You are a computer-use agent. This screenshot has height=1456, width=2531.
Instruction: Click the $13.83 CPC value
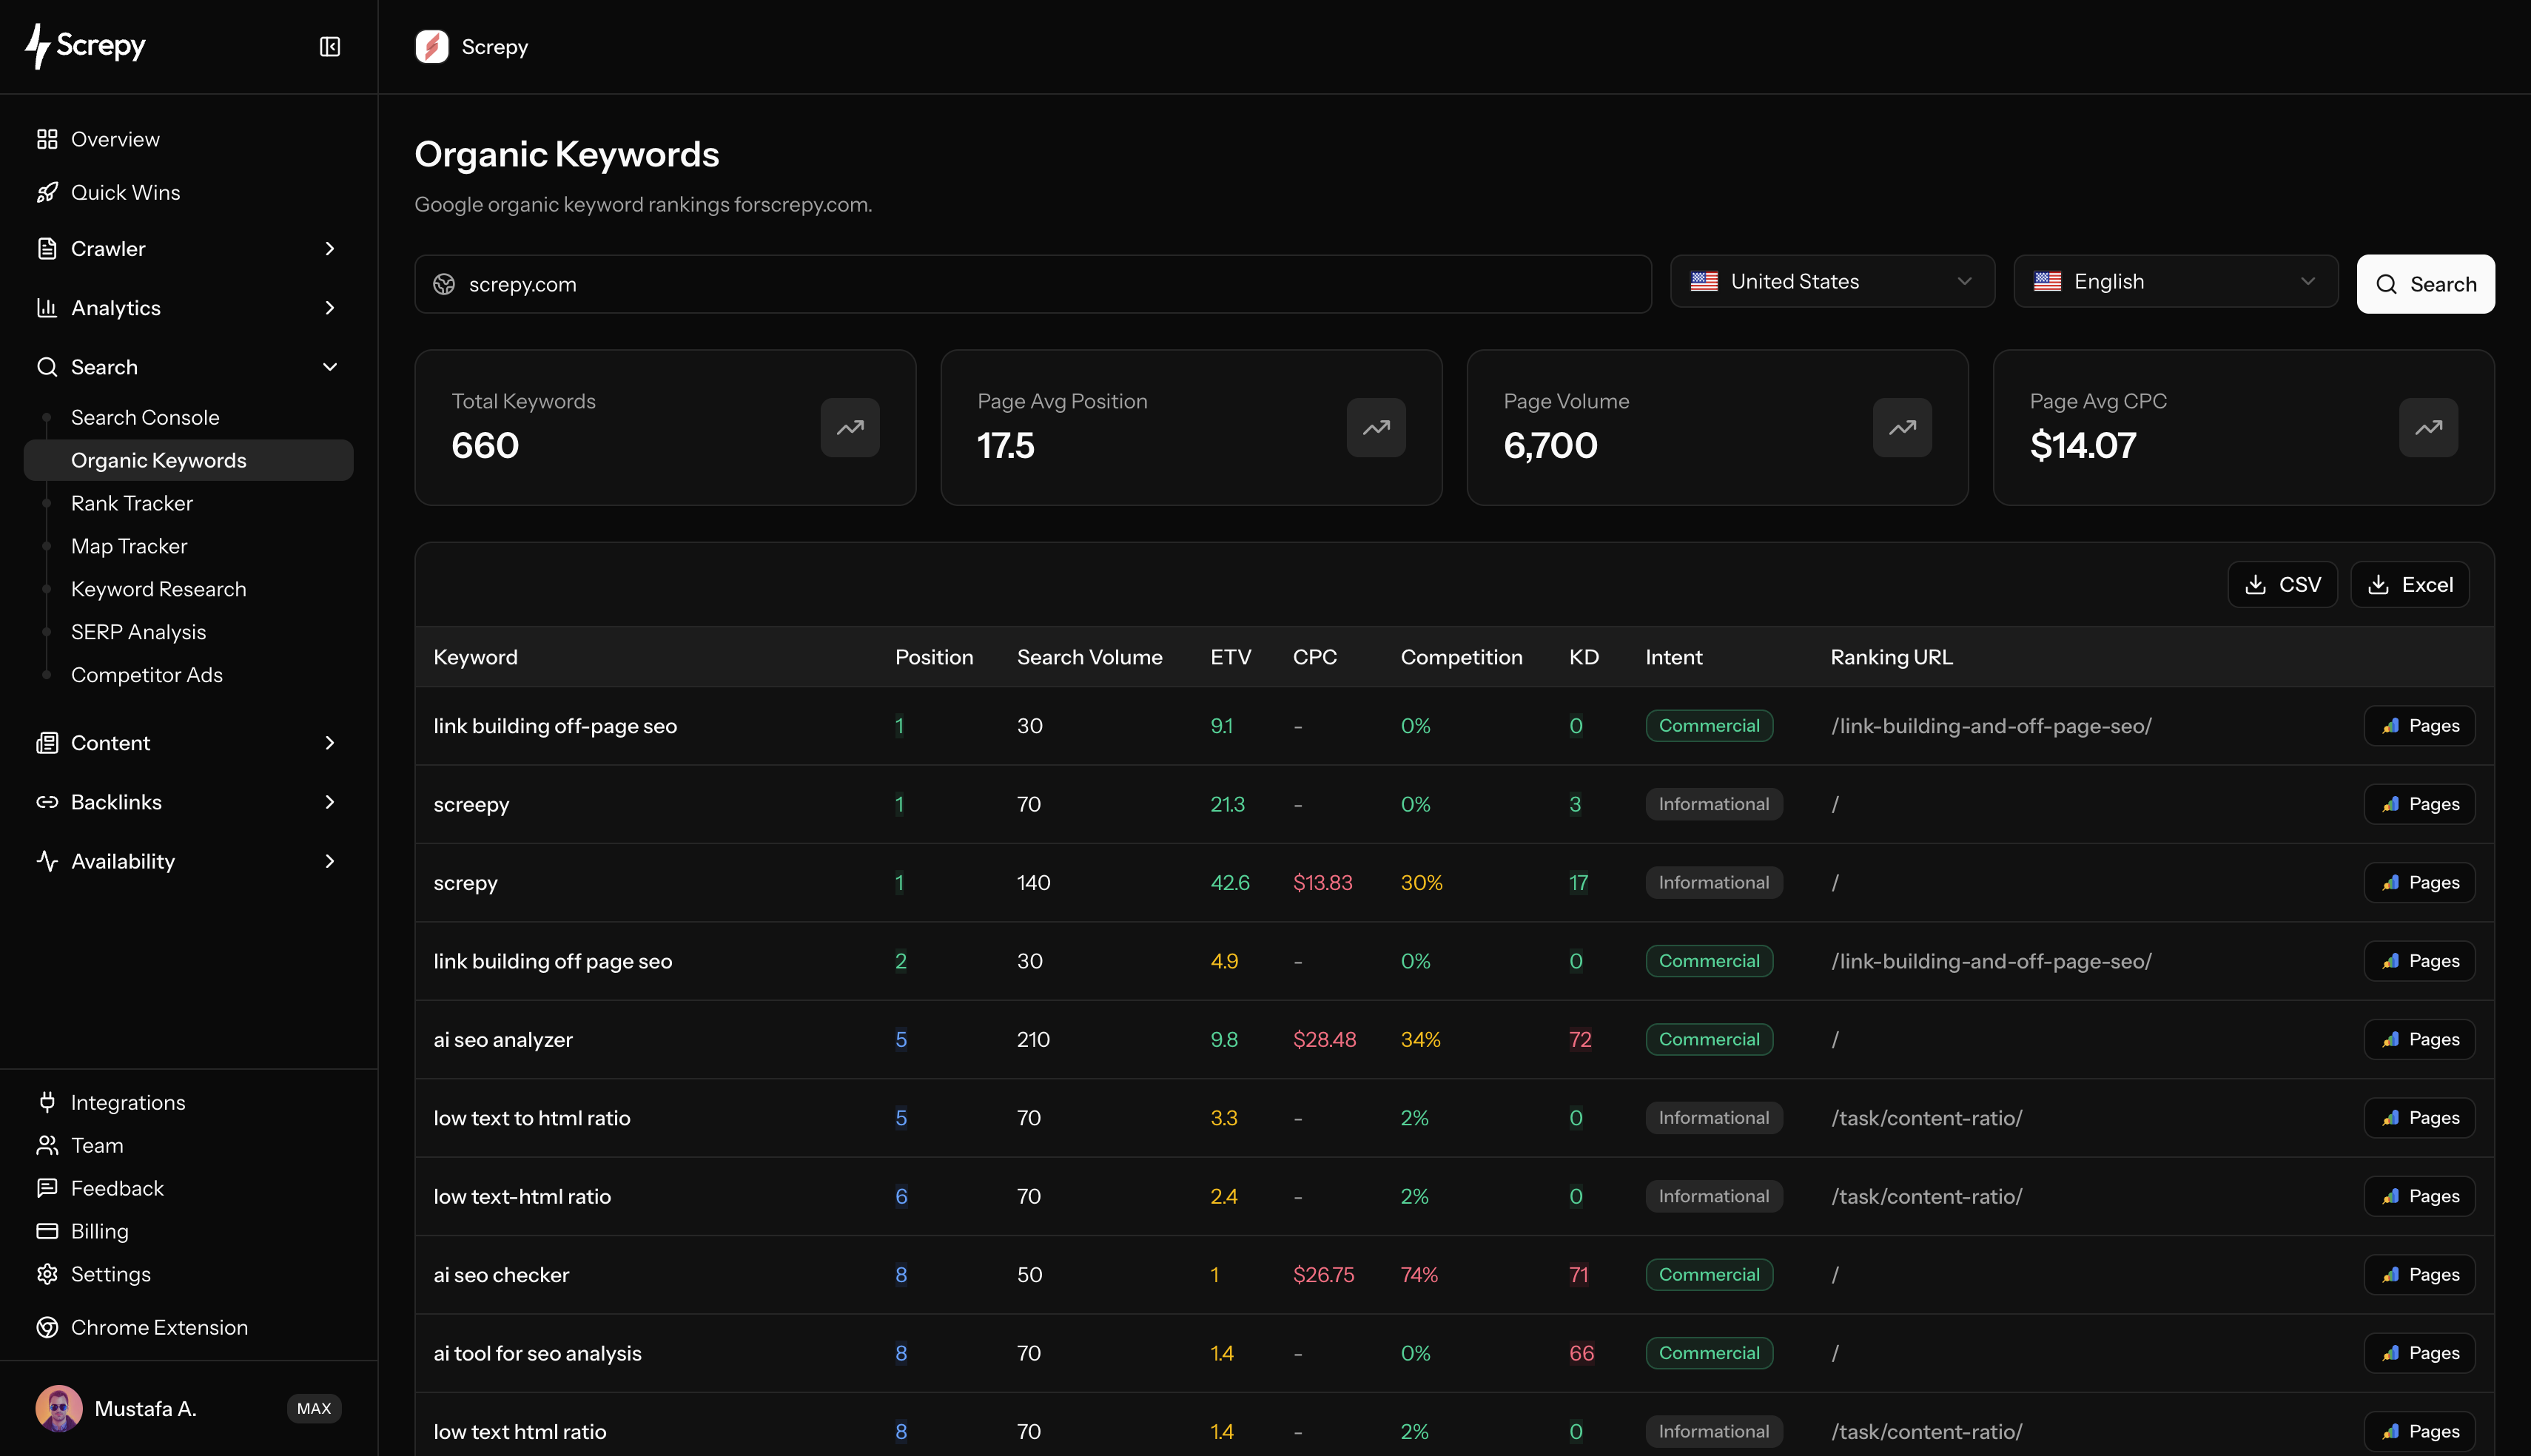pyautogui.click(x=1322, y=882)
